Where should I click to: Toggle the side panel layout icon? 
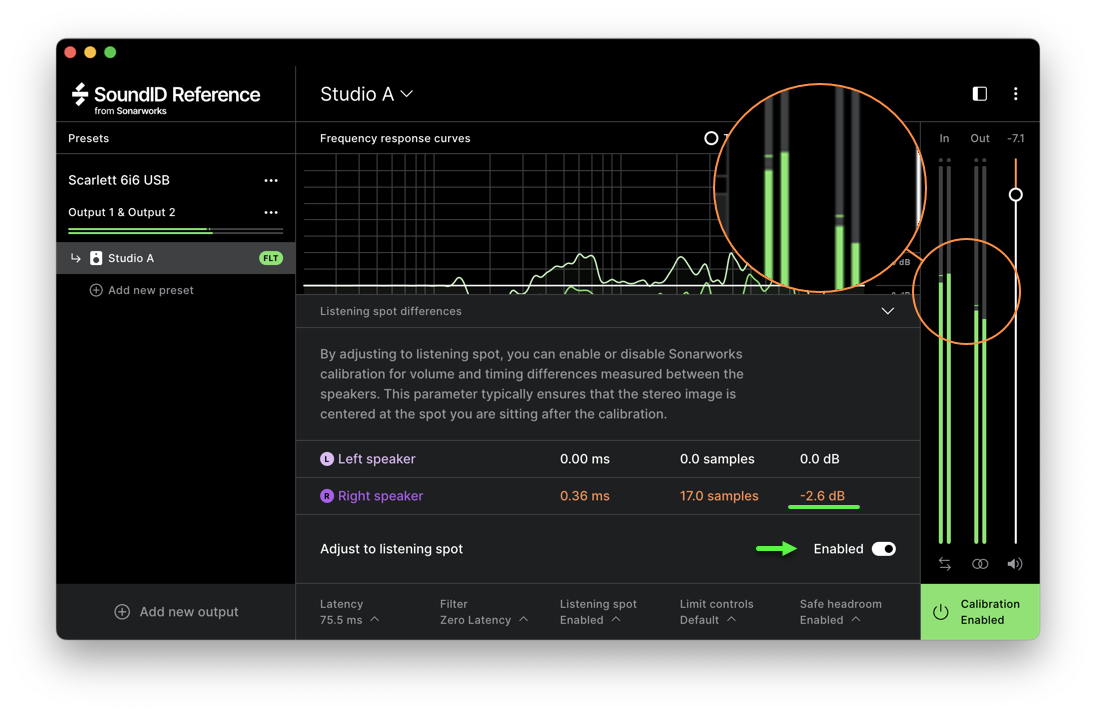click(980, 94)
